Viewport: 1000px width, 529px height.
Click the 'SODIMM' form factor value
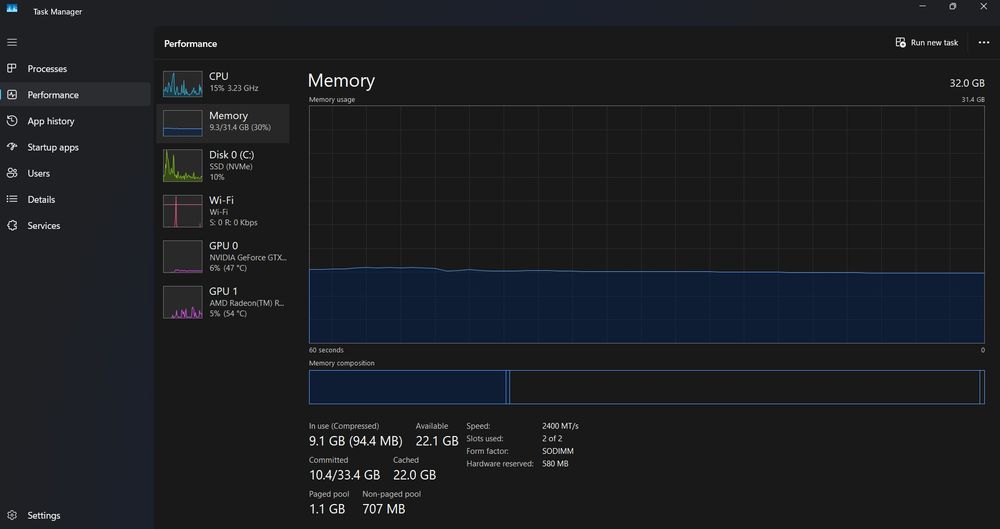[557, 451]
